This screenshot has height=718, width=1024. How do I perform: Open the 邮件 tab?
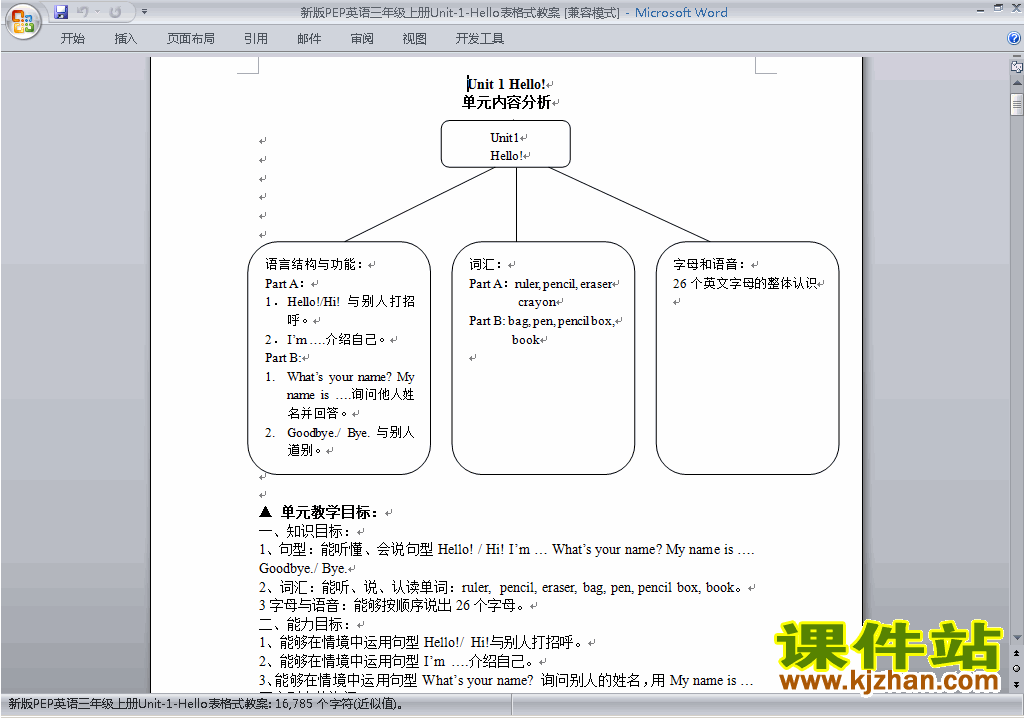pyautogui.click(x=309, y=39)
